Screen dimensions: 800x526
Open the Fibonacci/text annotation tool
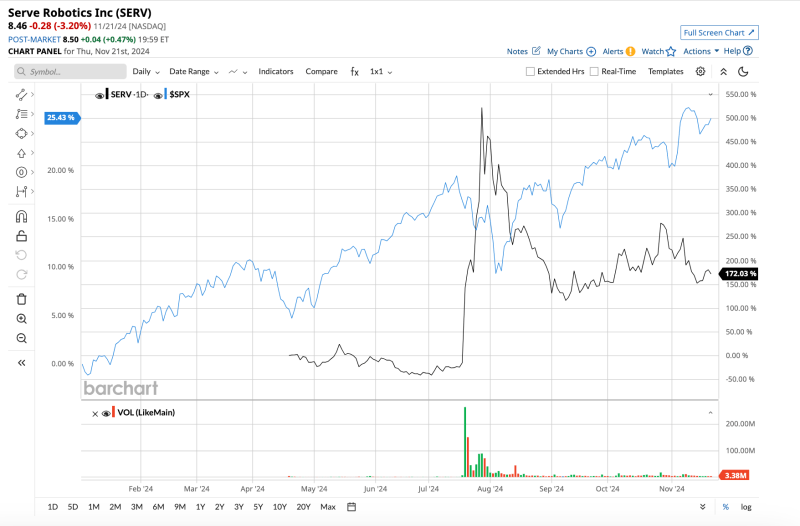pos(21,114)
